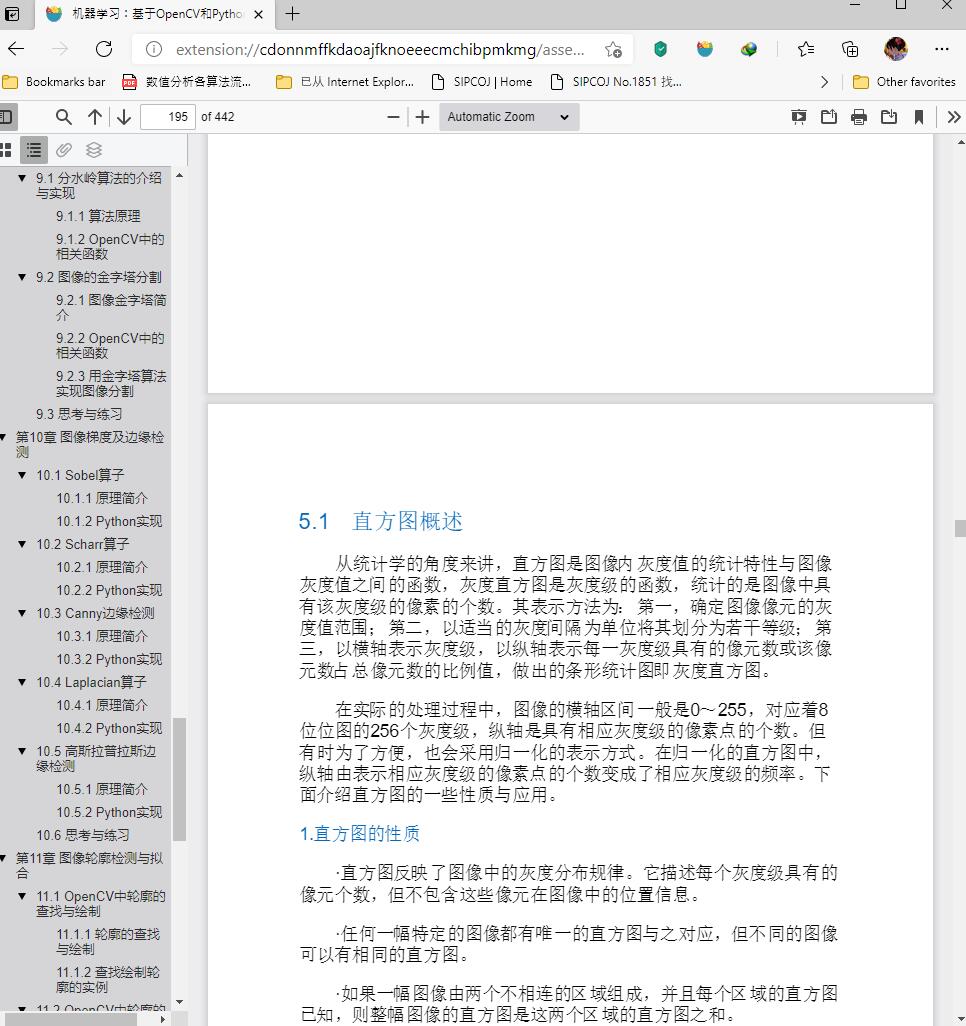Open the 数值分析各算法流 bookmark

187,82
